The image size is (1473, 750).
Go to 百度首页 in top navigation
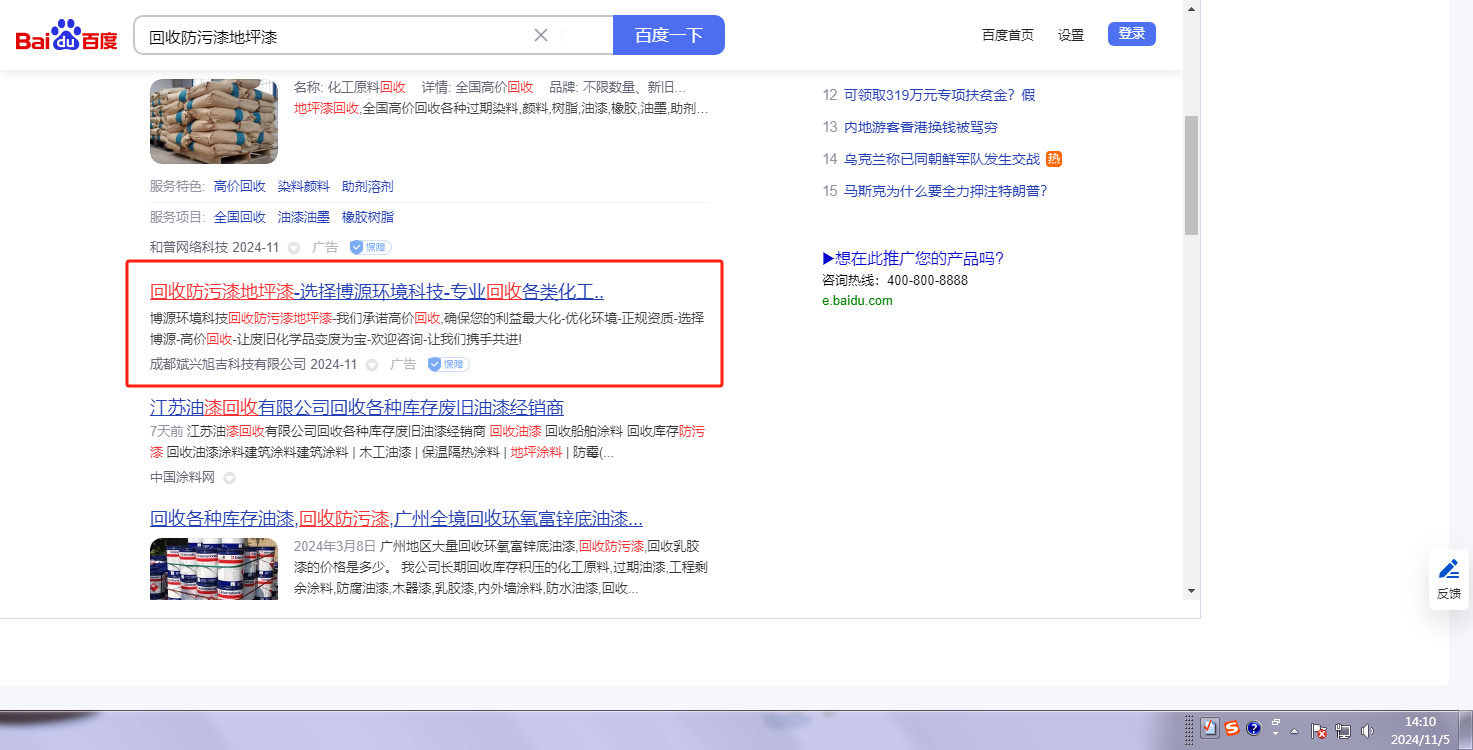click(1007, 35)
